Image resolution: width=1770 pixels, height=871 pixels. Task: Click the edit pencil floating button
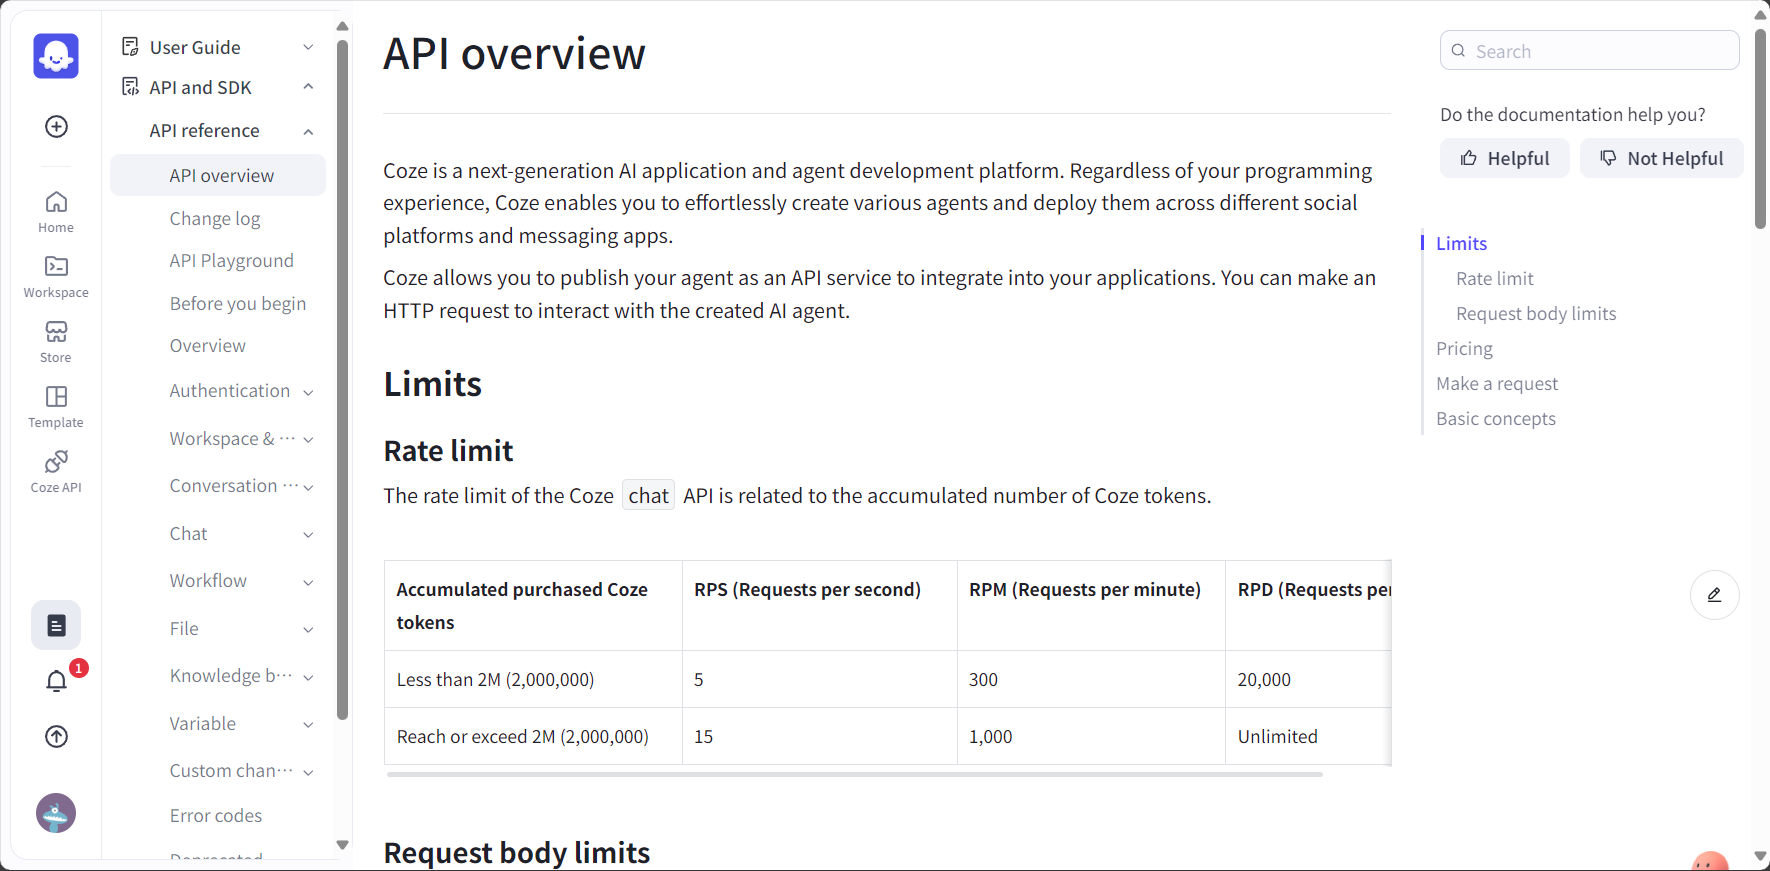(x=1714, y=595)
